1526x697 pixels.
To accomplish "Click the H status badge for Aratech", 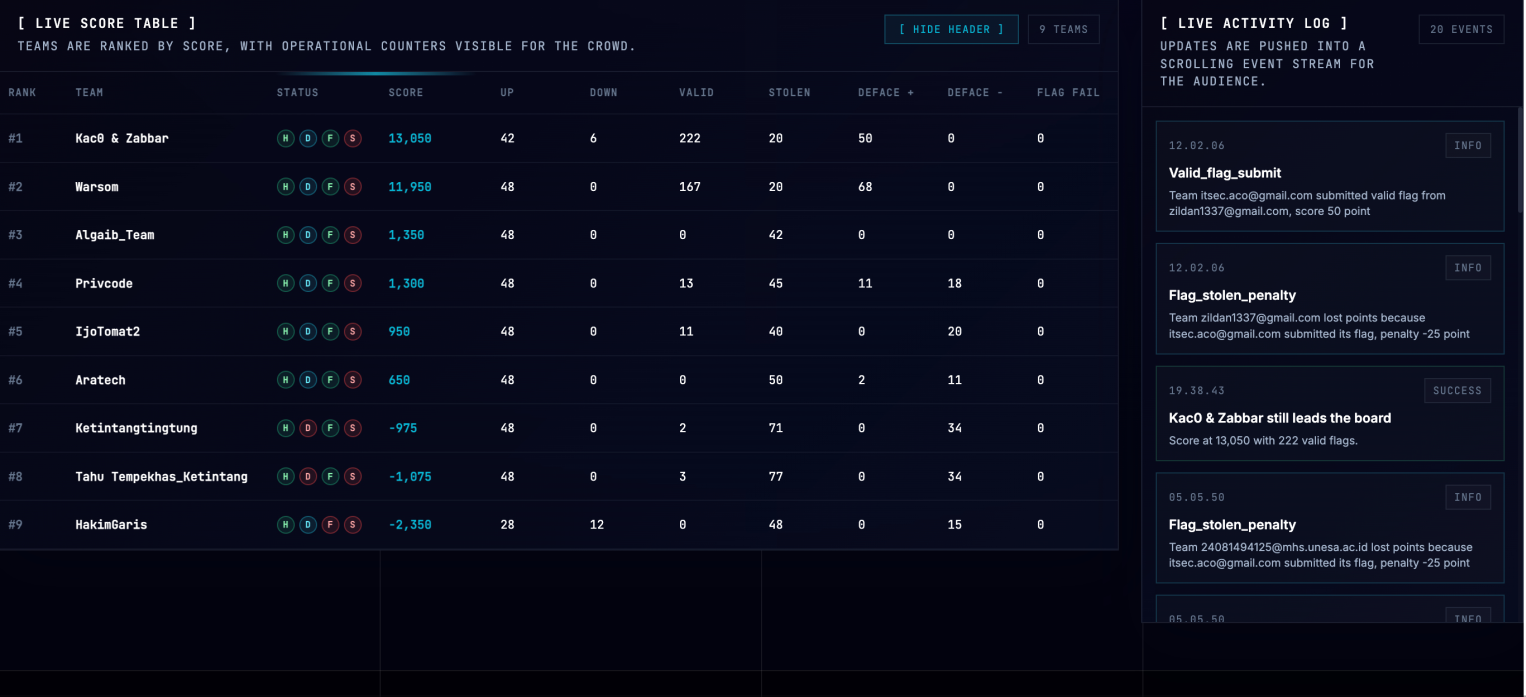I will click(x=286, y=380).
